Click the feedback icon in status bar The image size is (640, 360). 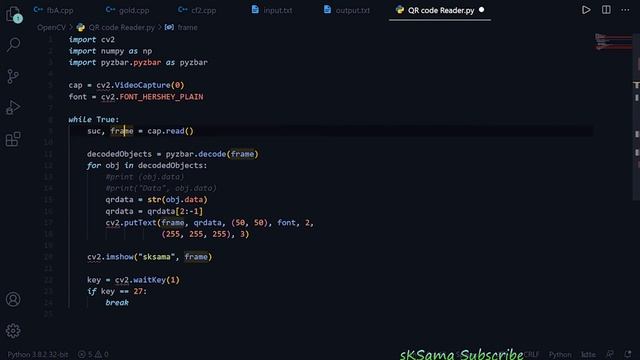coord(609,354)
